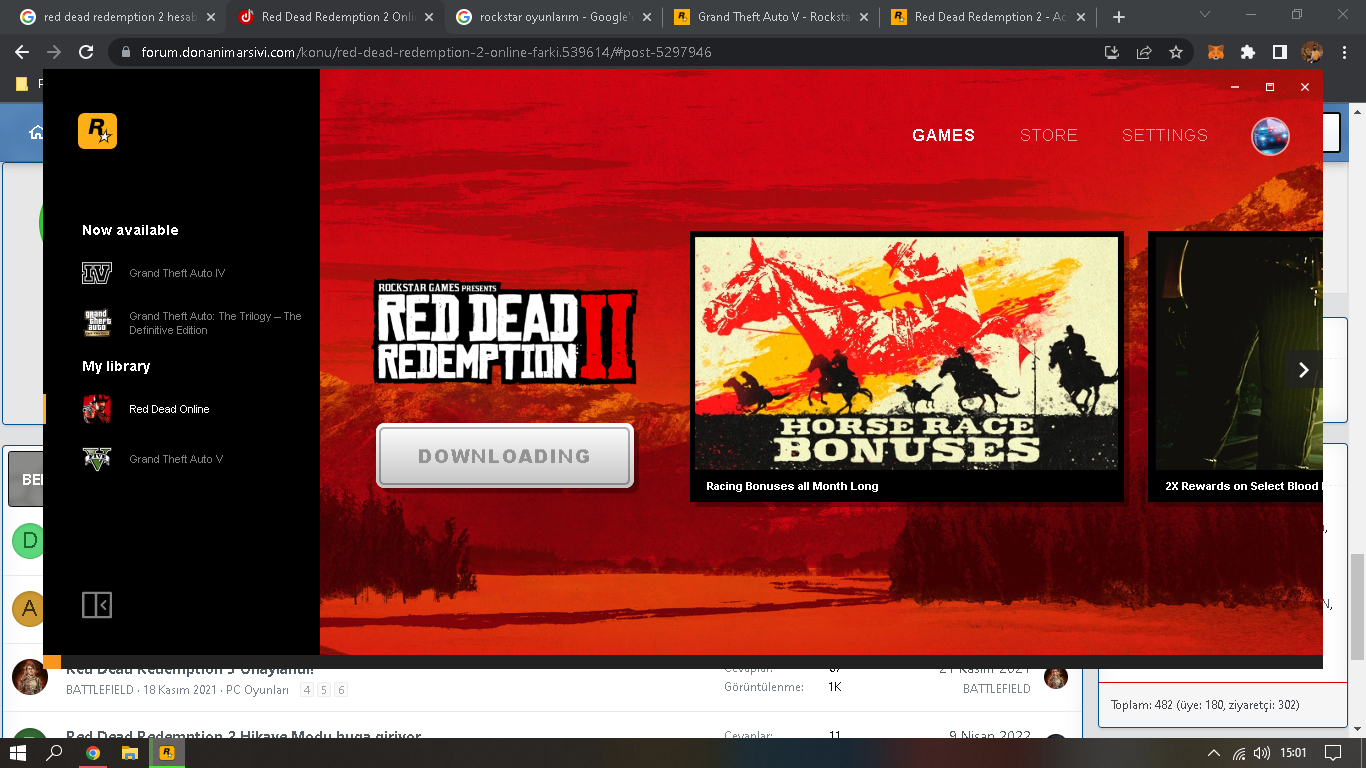Viewport: 1366px width, 768px height.
Task: Bookmark this page with the star icon
Action: tap(1176, 52)
